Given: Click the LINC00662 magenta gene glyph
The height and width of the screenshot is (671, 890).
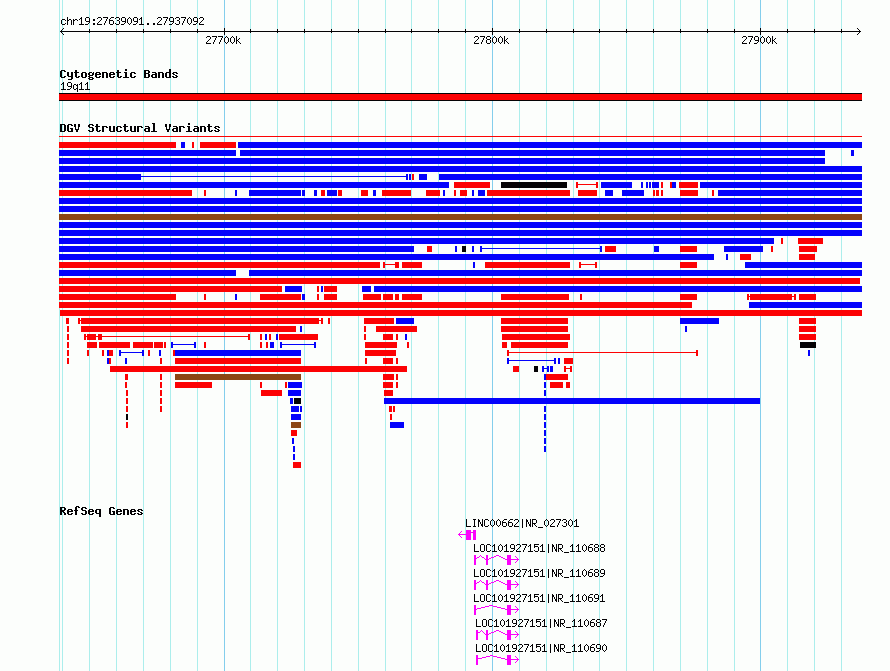Looking at the screenshot, I should pos(467,535).
